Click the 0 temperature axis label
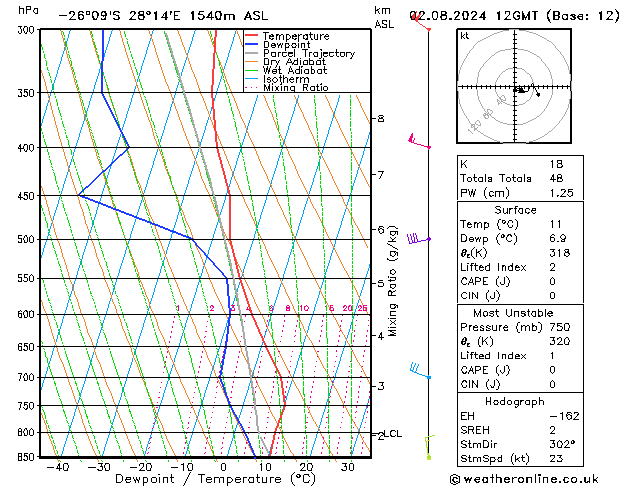629x486 pixels. pos(223,467)
